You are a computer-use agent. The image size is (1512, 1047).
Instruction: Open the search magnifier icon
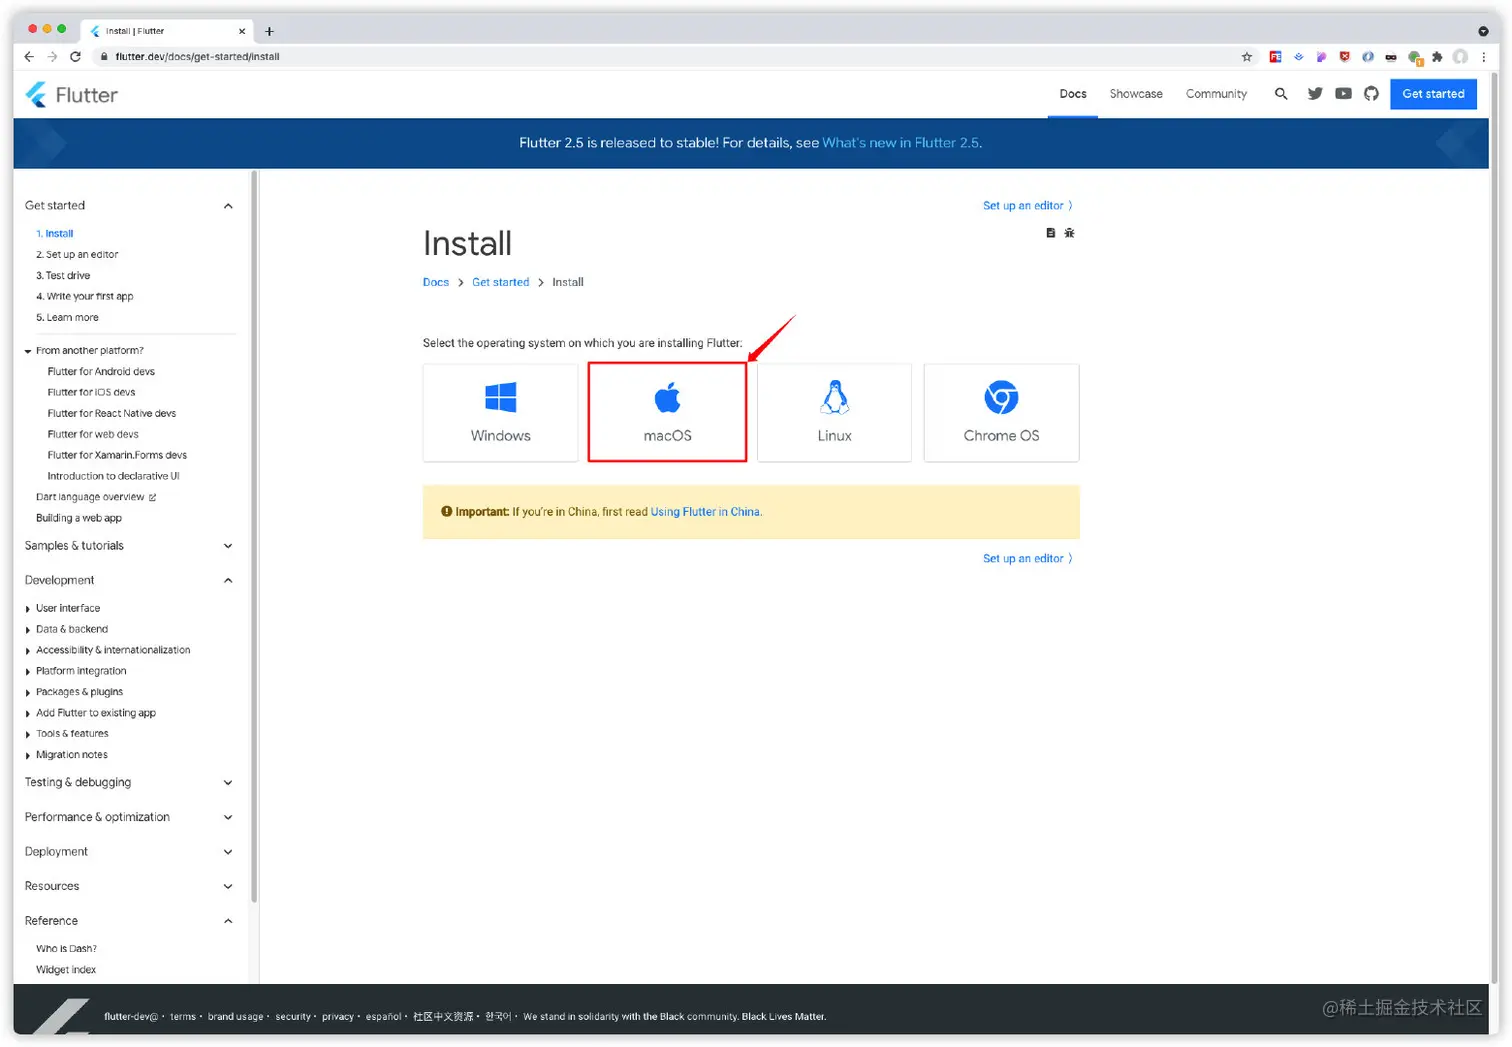[x=1280, y=94]
